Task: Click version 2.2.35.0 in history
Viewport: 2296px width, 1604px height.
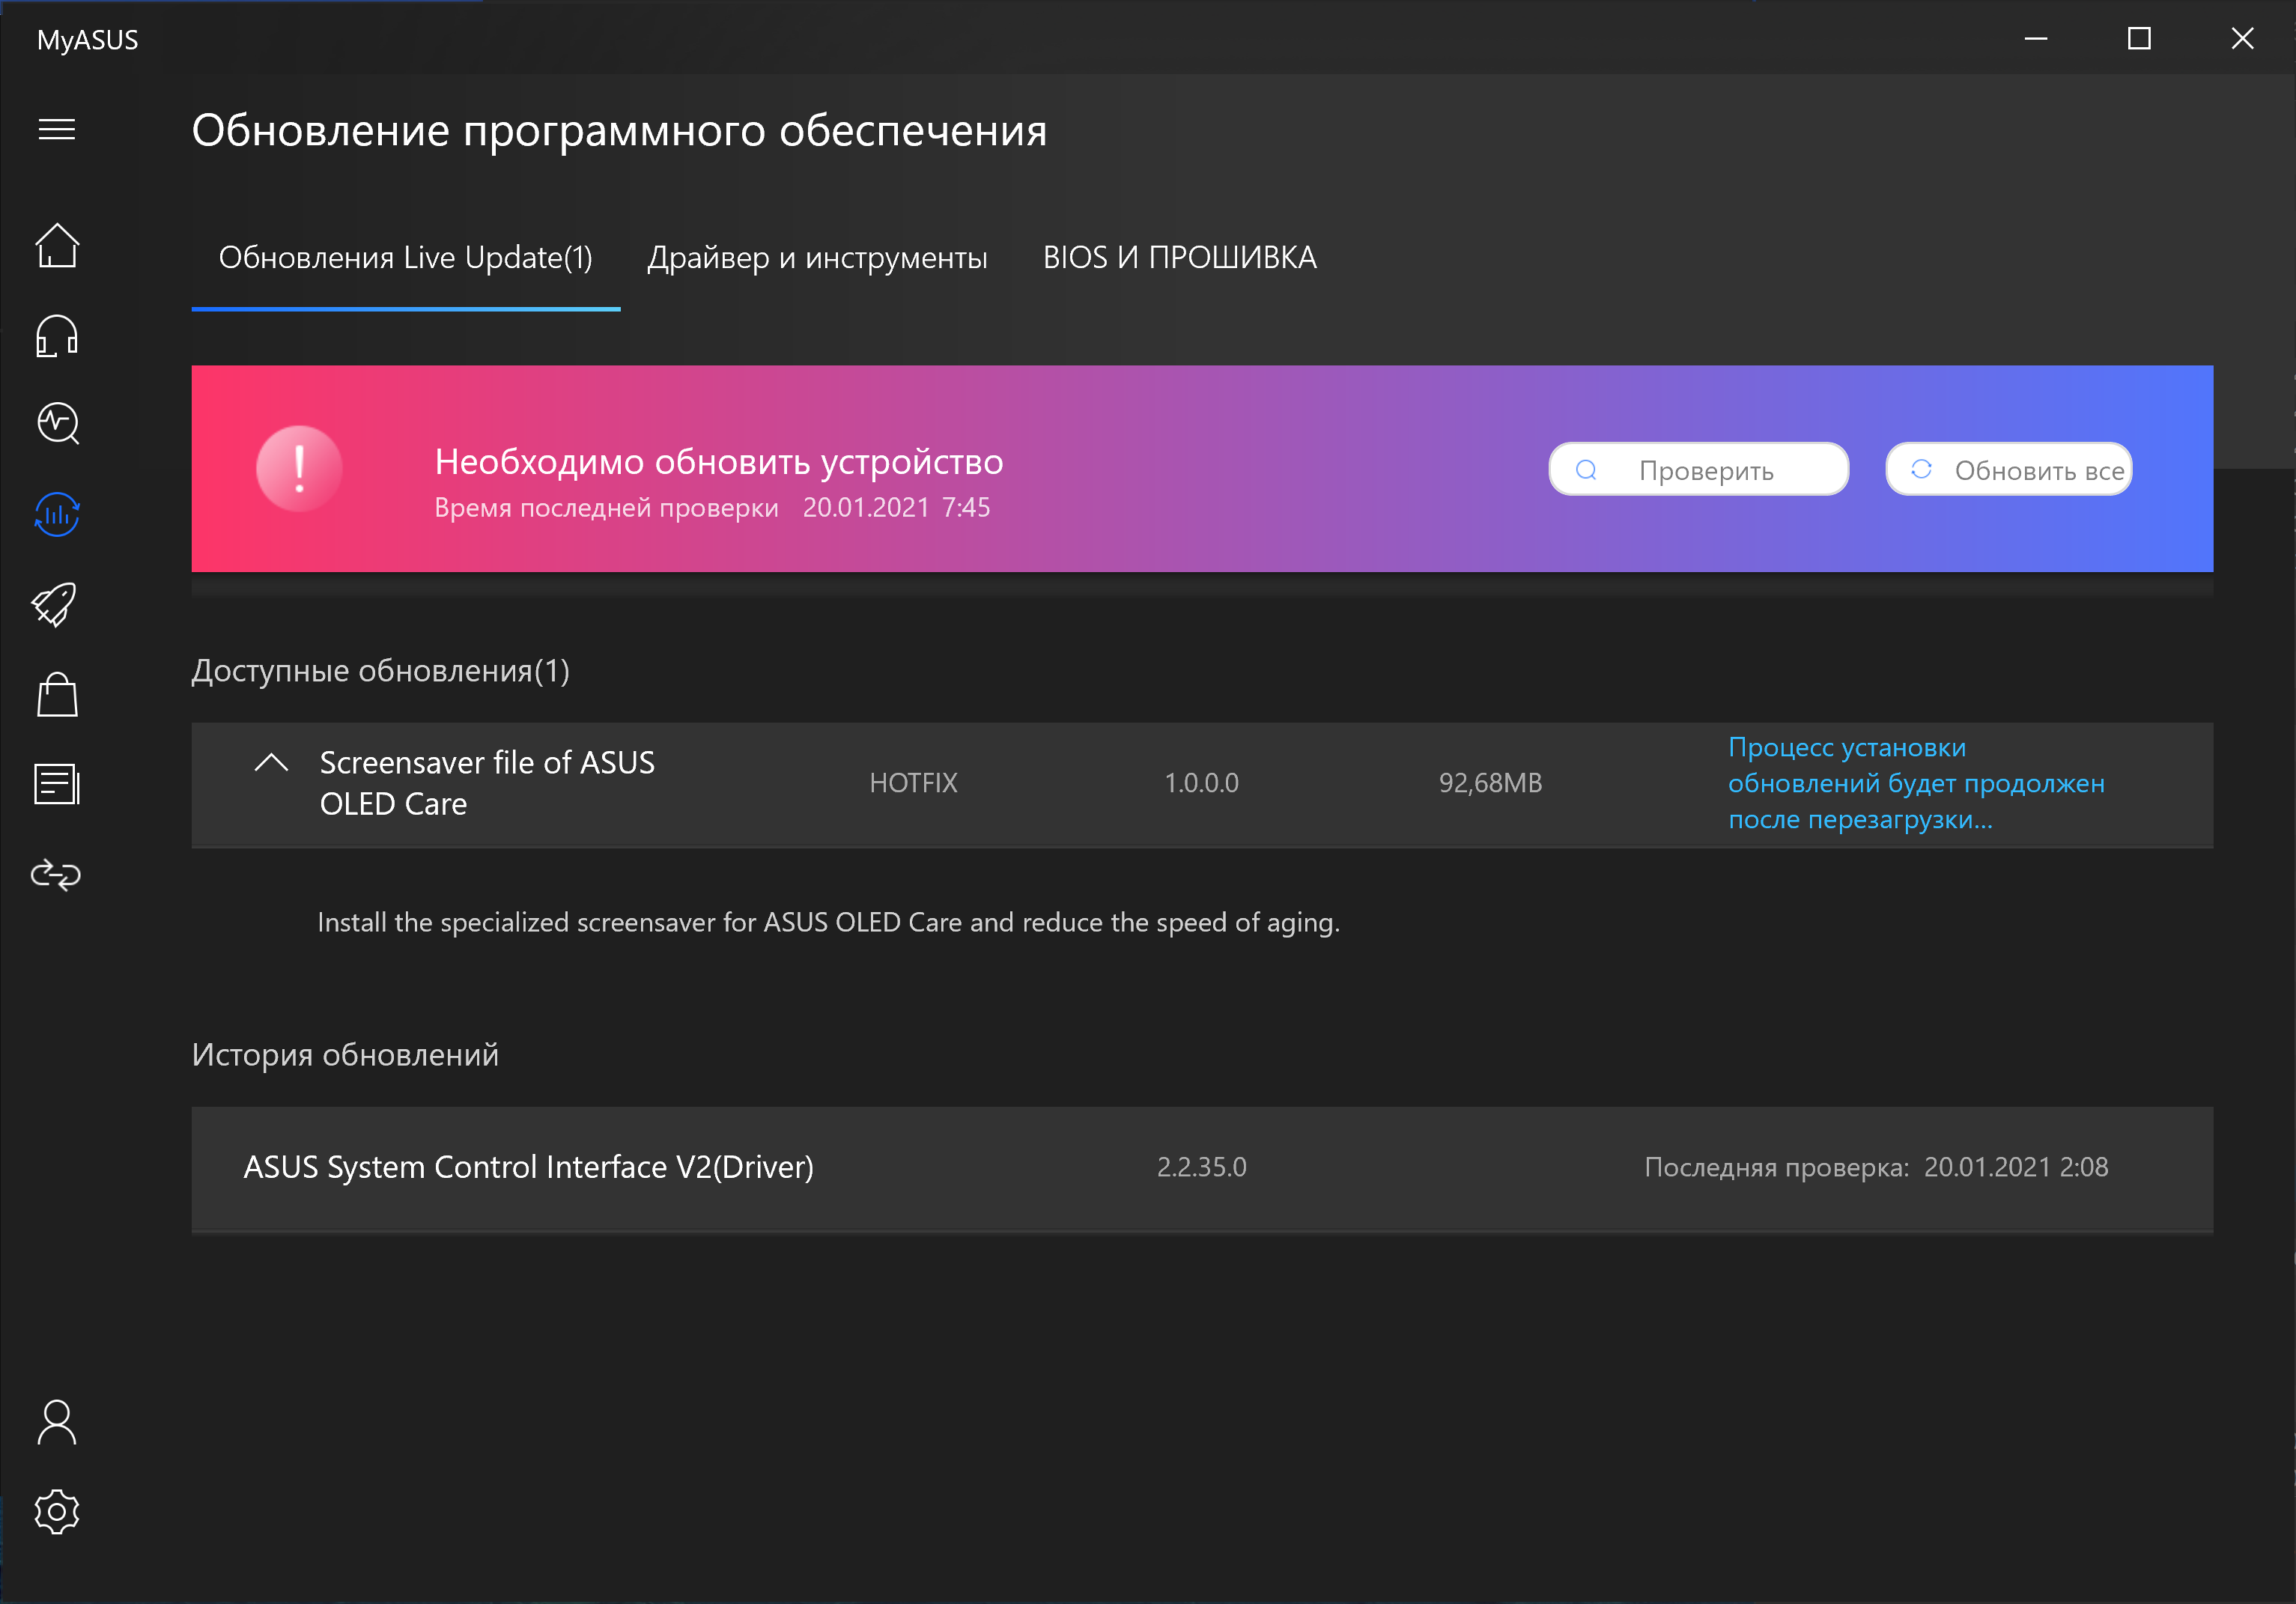Action: 1201,1167
